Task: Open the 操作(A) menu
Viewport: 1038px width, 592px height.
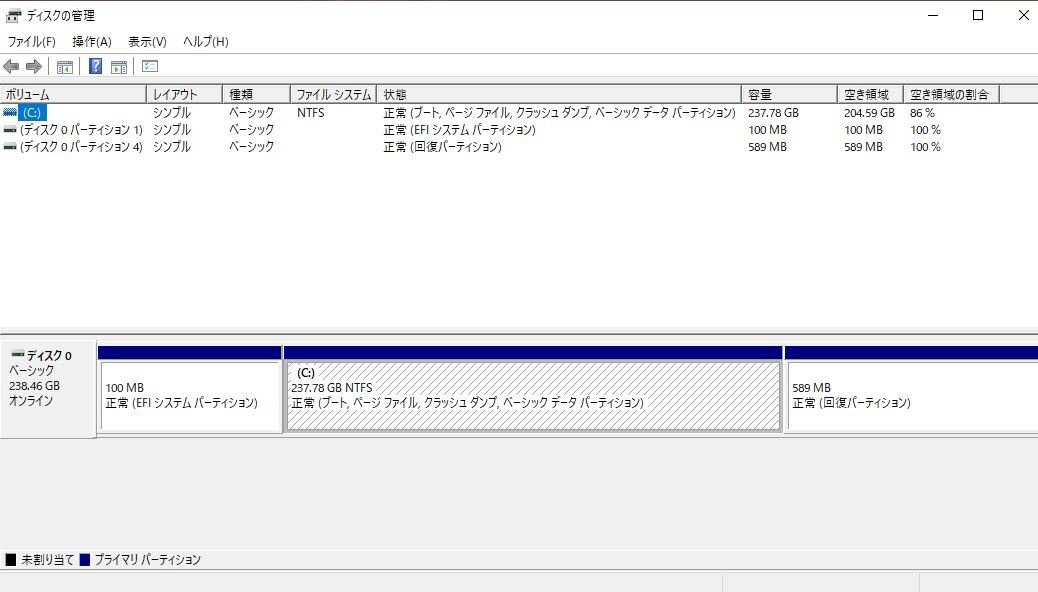Action: tap(91, 42)
